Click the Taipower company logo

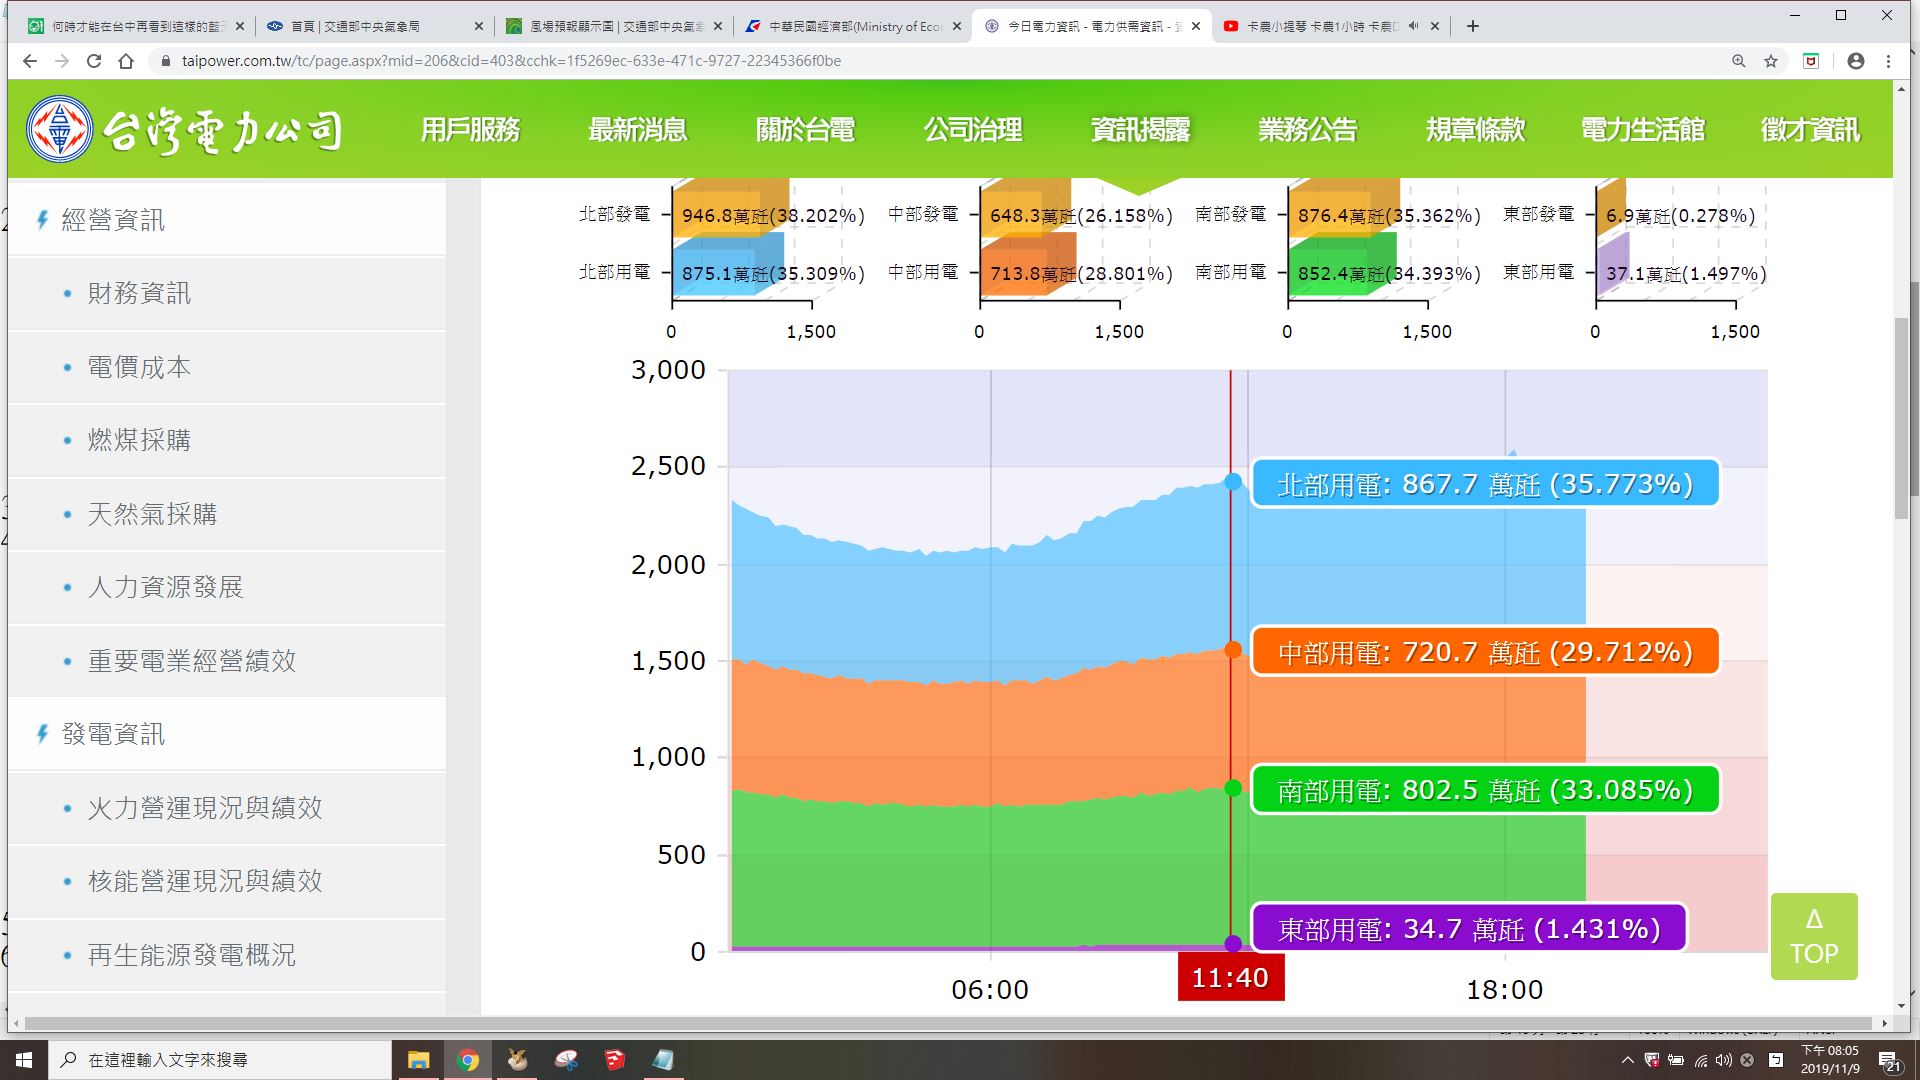tap(185, 130)
